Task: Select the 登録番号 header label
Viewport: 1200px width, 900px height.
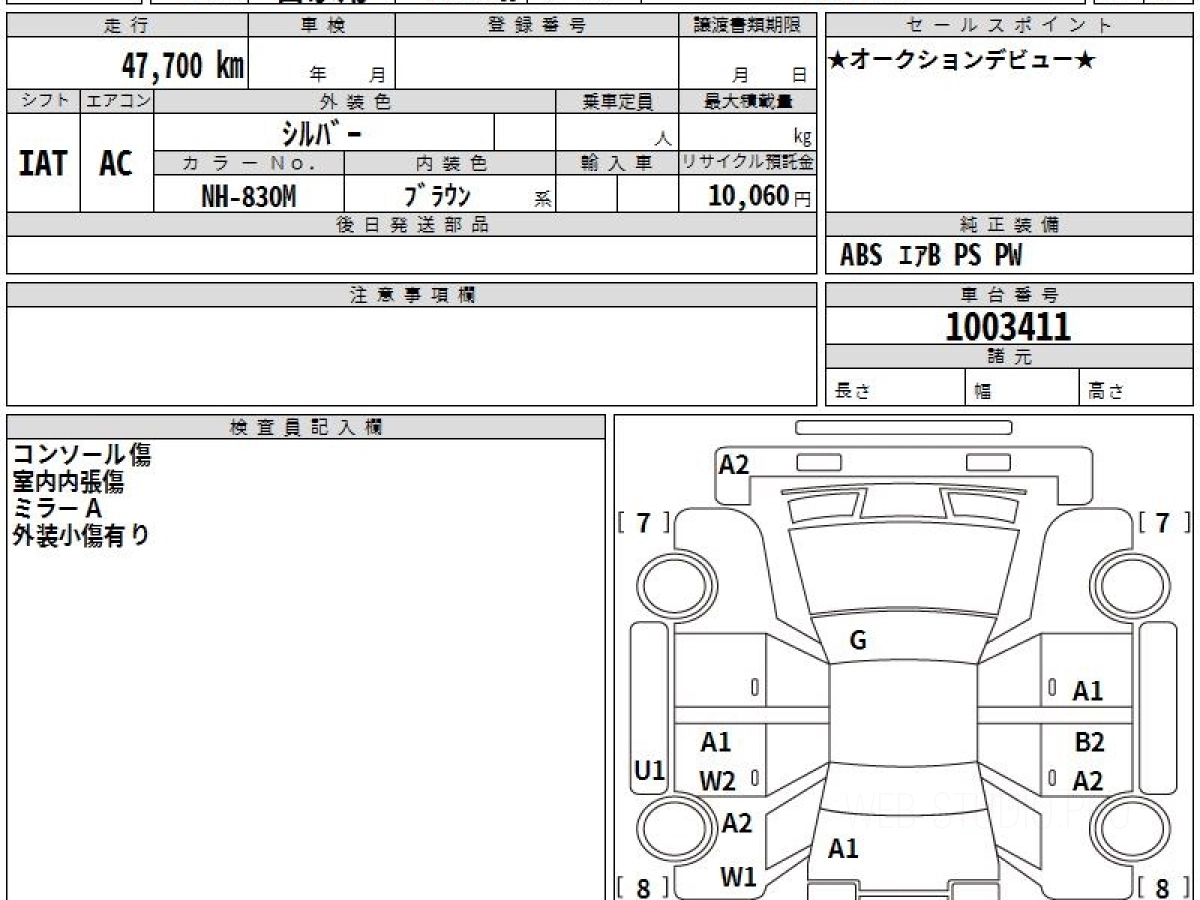Action: [x=536, y=26]
